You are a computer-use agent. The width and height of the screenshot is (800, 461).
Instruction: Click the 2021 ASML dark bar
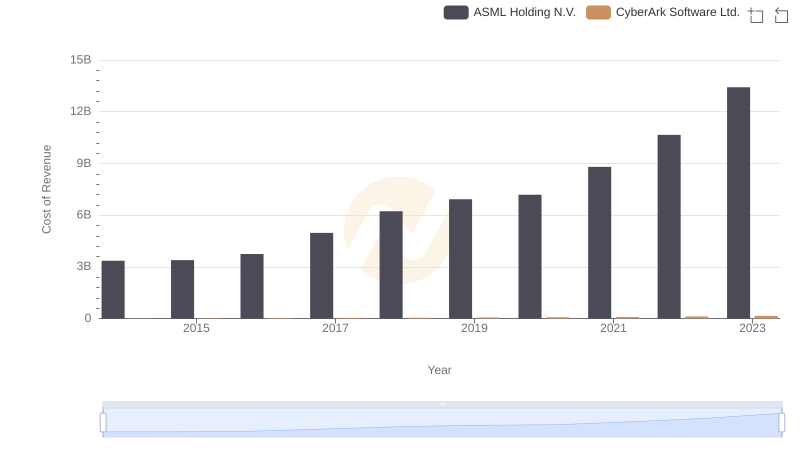599,243
